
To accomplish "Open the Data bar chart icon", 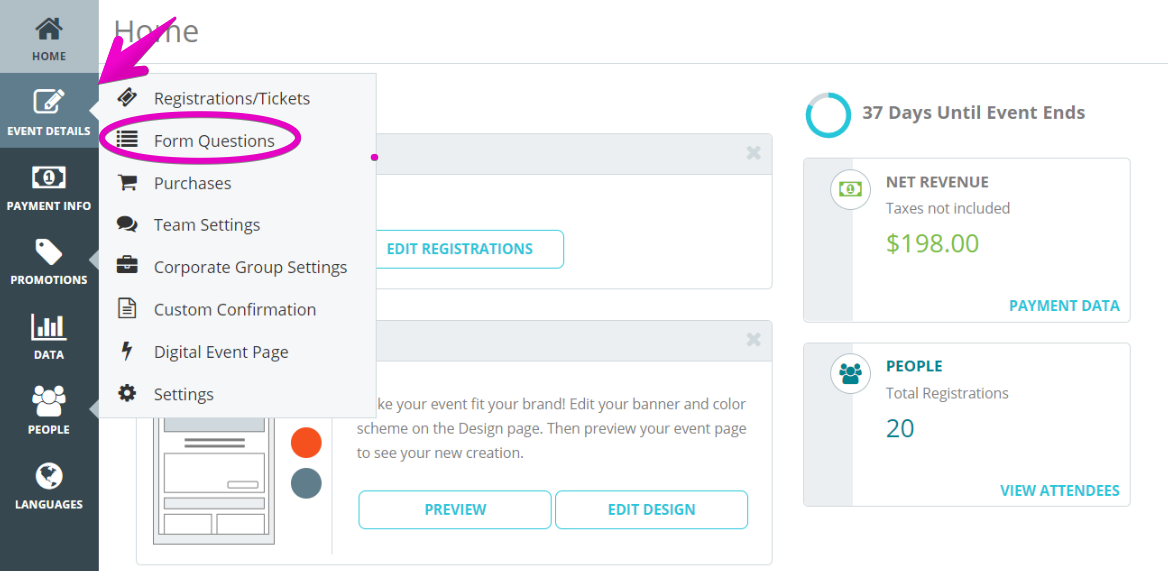I will click(x=49, y=326).
